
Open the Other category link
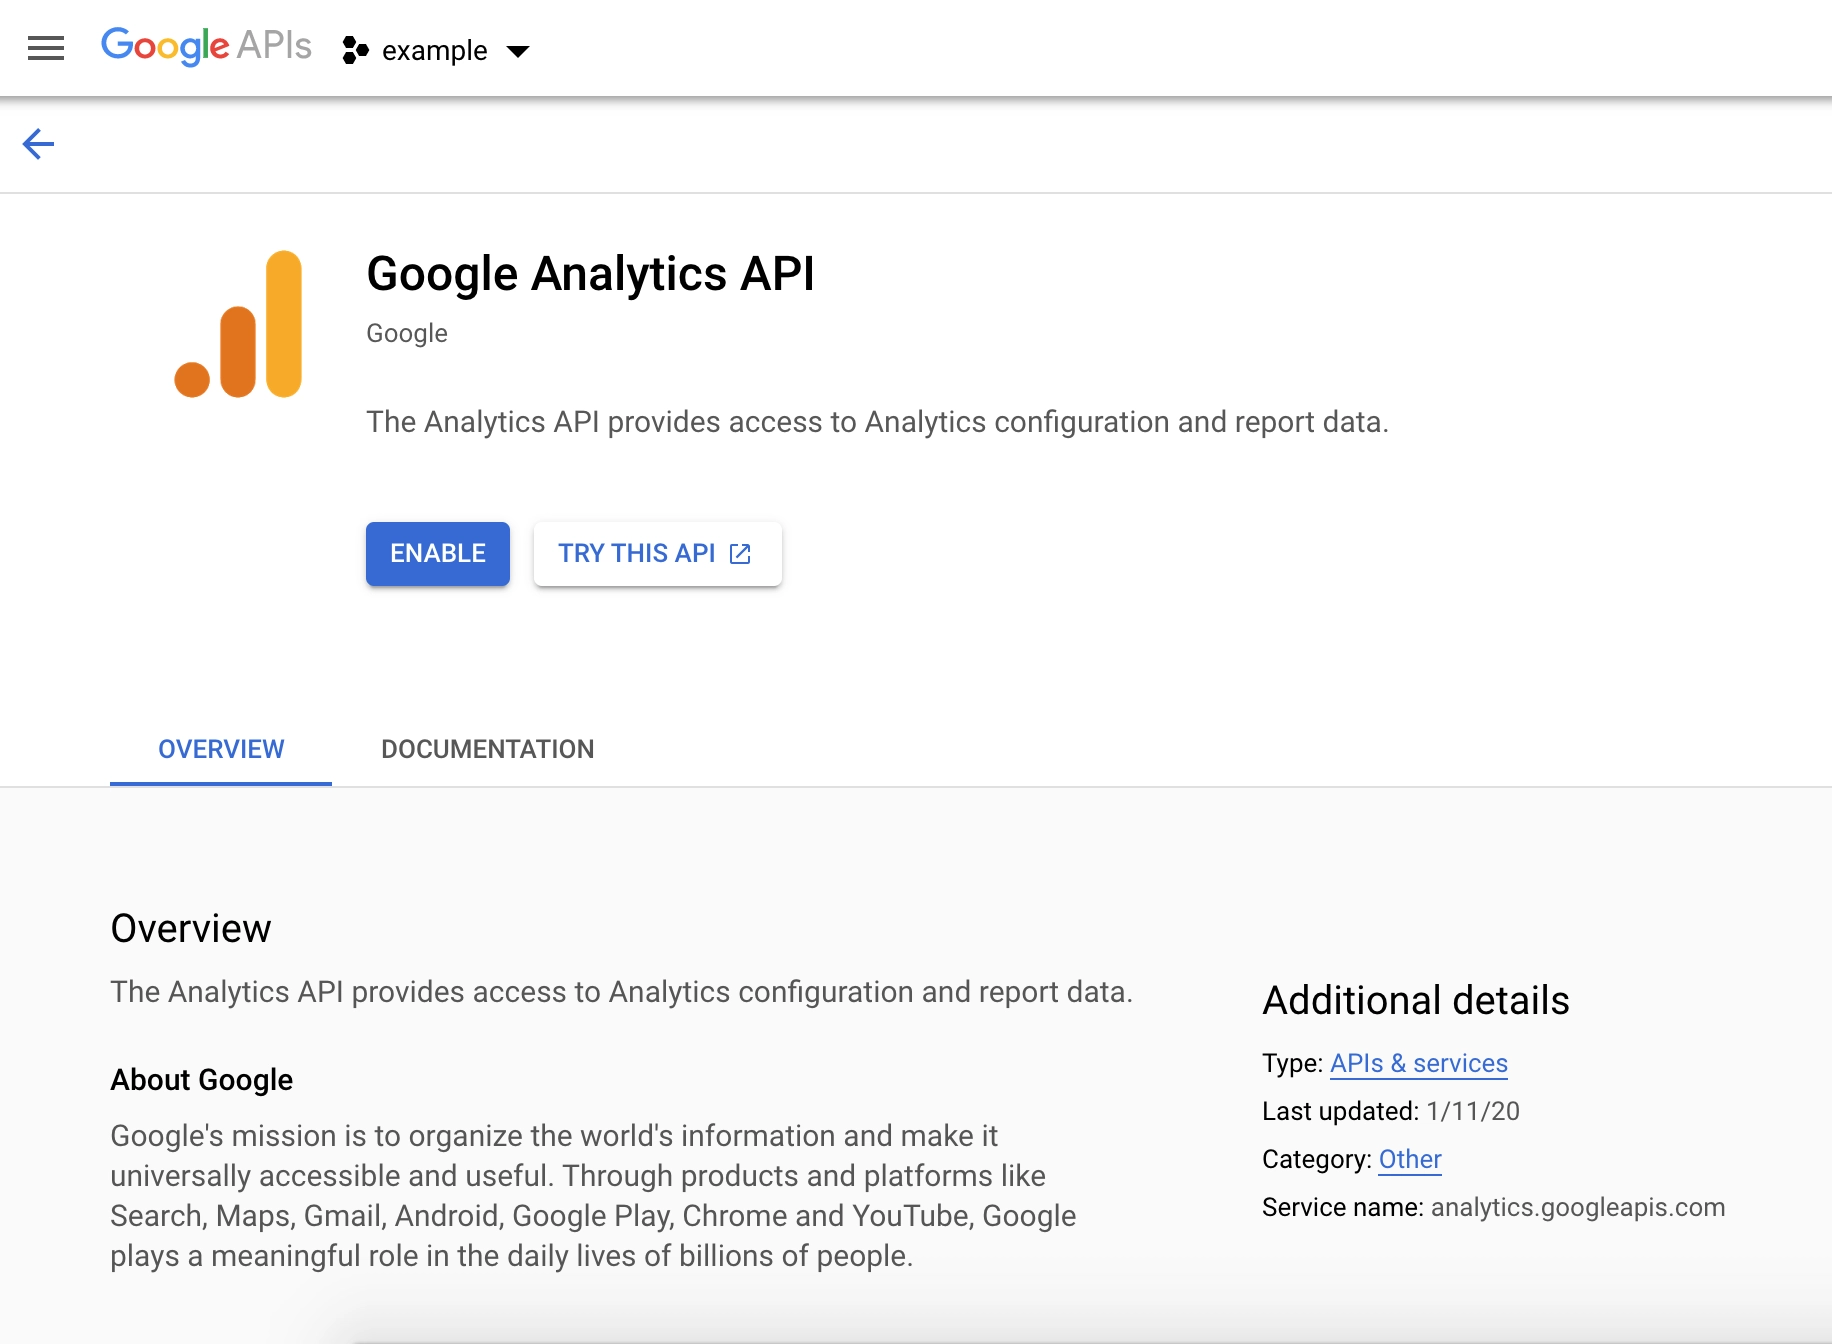(1409, 1159)
